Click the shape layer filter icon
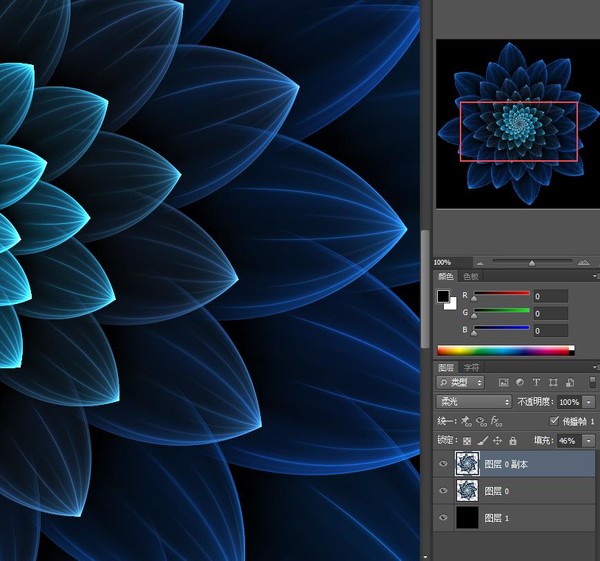The height and width of the screenshot is (561, 600). coord(553,382)
